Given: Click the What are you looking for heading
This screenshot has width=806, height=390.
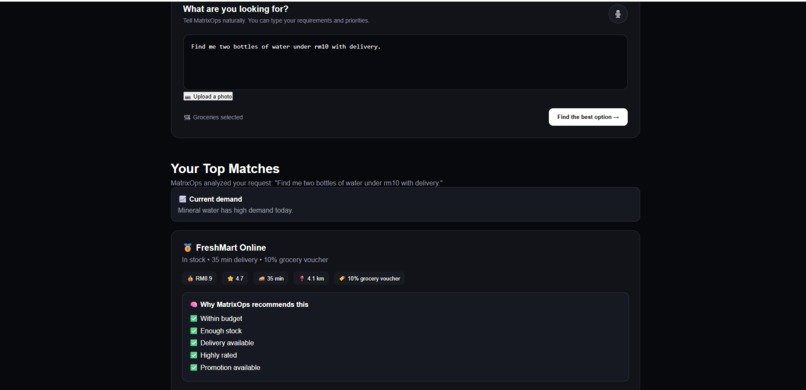Looking at the screenshot, I should [235, 9].
